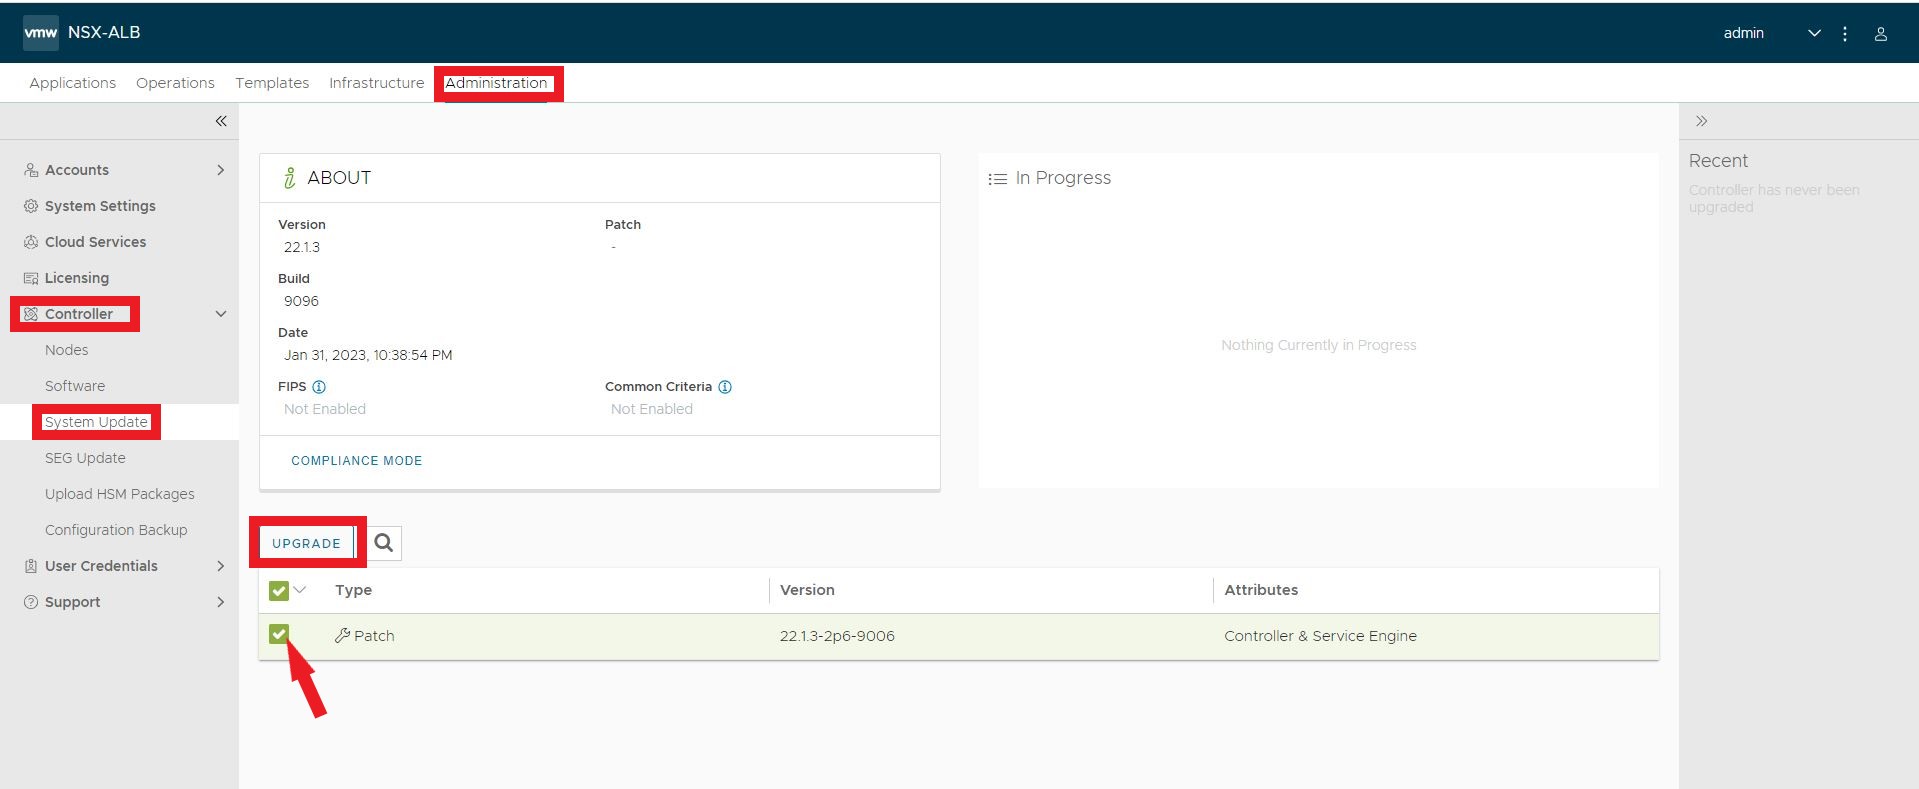Click the UPGRADE button
Image resolution: width=1919 pixels, height=789 pixels.
click(x=306, y=543)
